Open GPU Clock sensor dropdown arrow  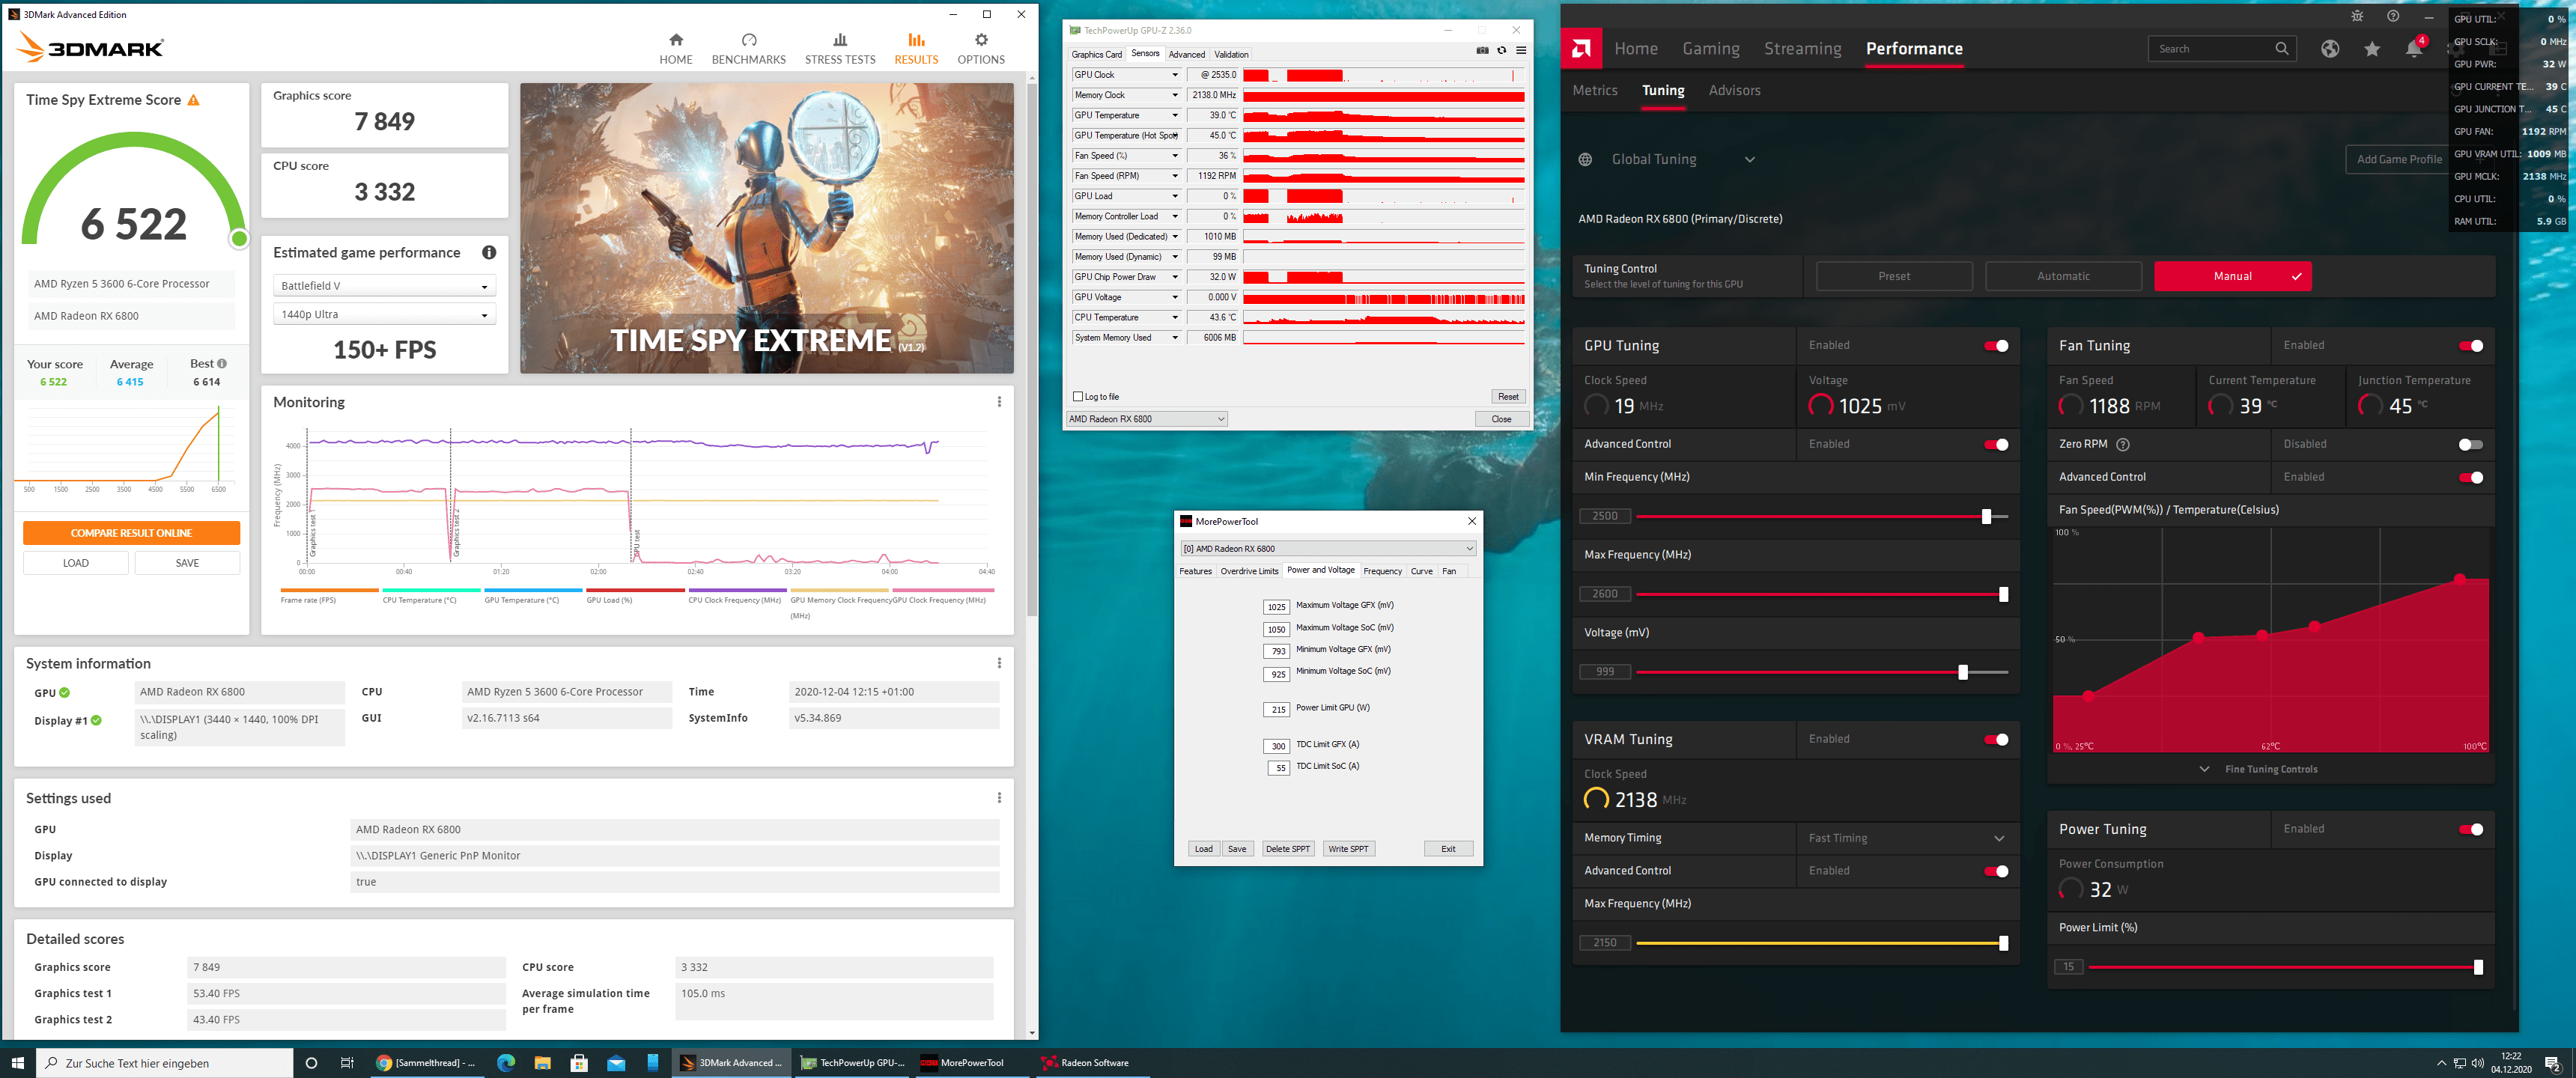click(1175, 75)
